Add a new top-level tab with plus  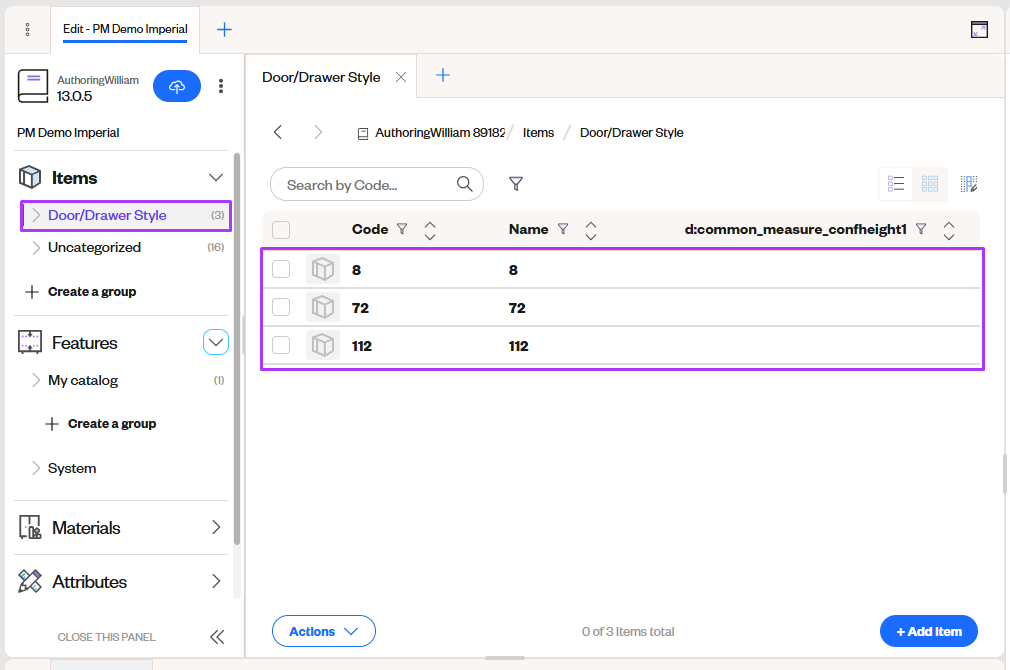224,30
